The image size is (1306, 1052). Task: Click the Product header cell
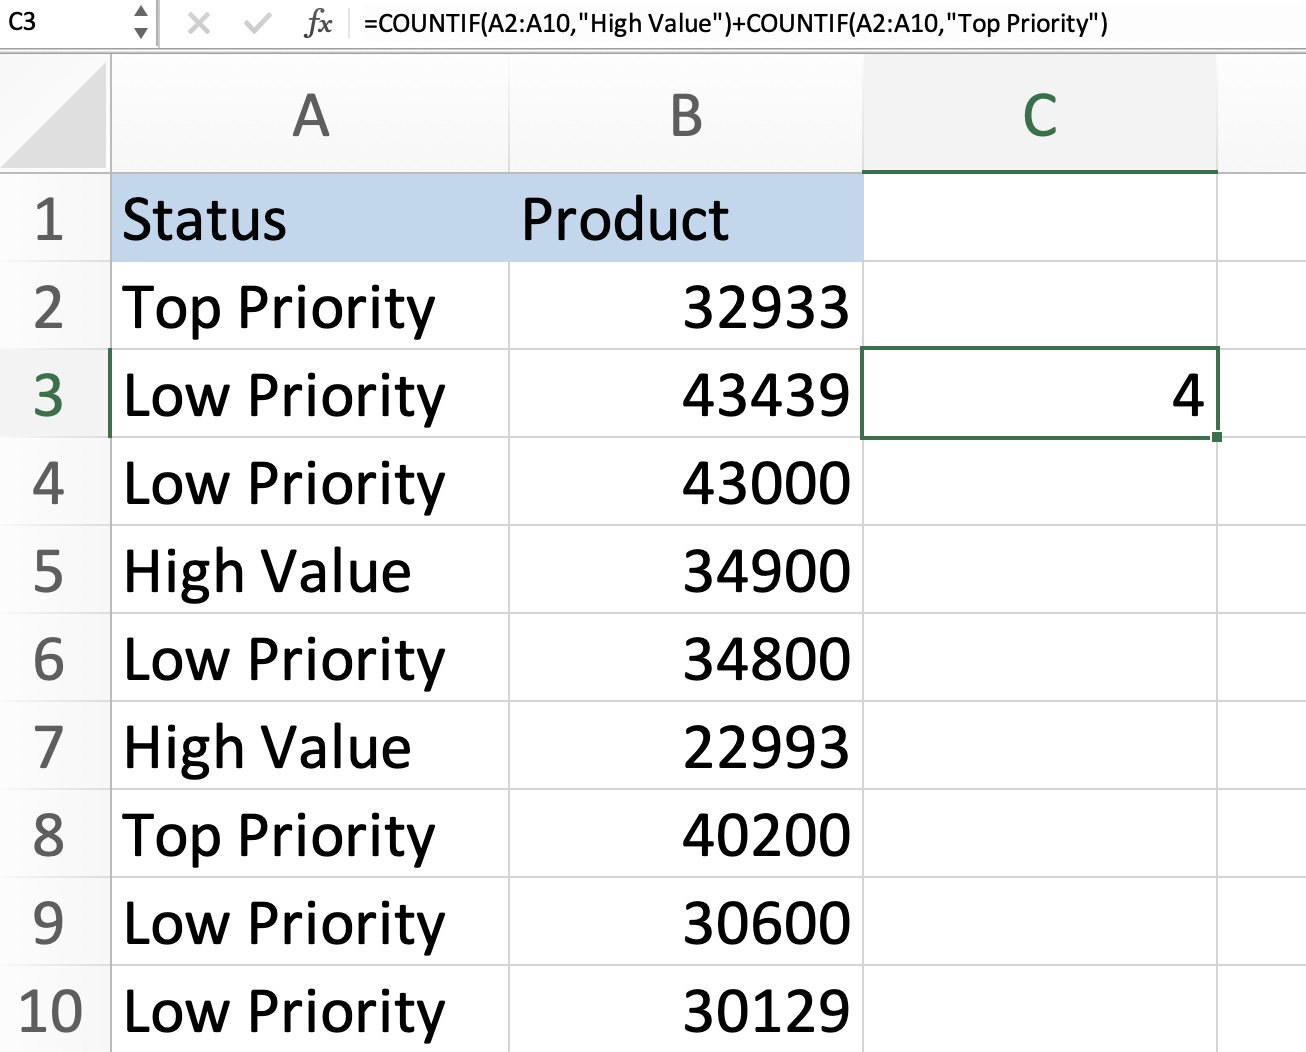(686, 218)
